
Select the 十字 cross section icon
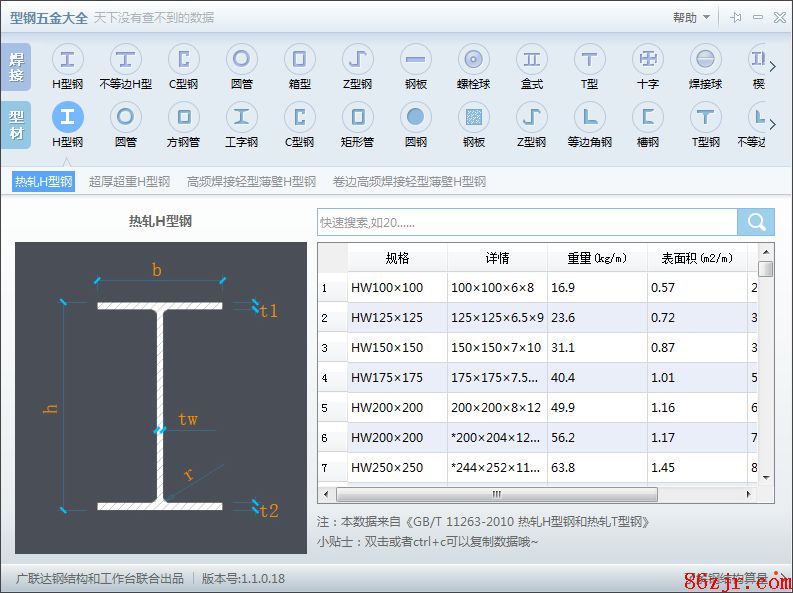(x=647, y=67)
